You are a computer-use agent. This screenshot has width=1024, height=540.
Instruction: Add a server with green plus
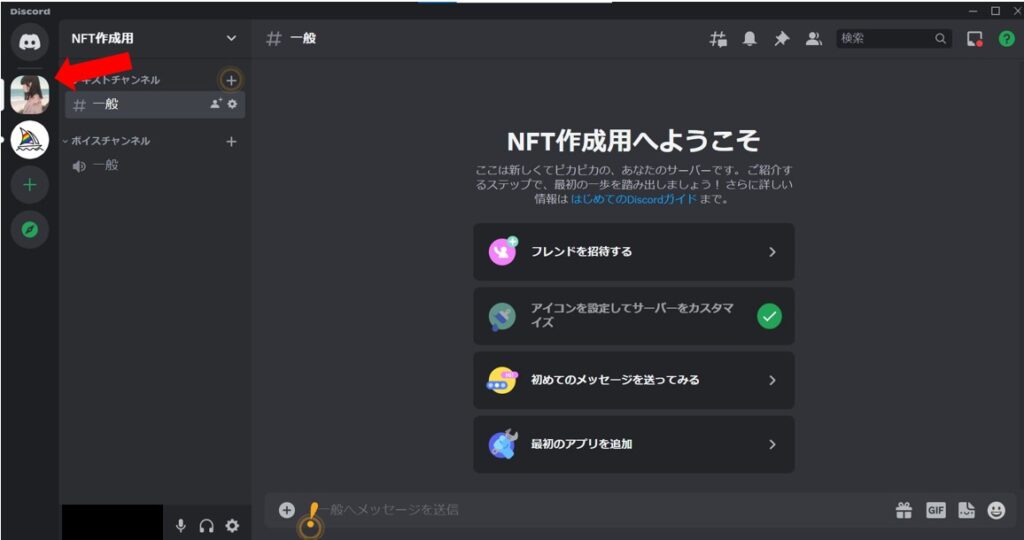tap(30, 185)
